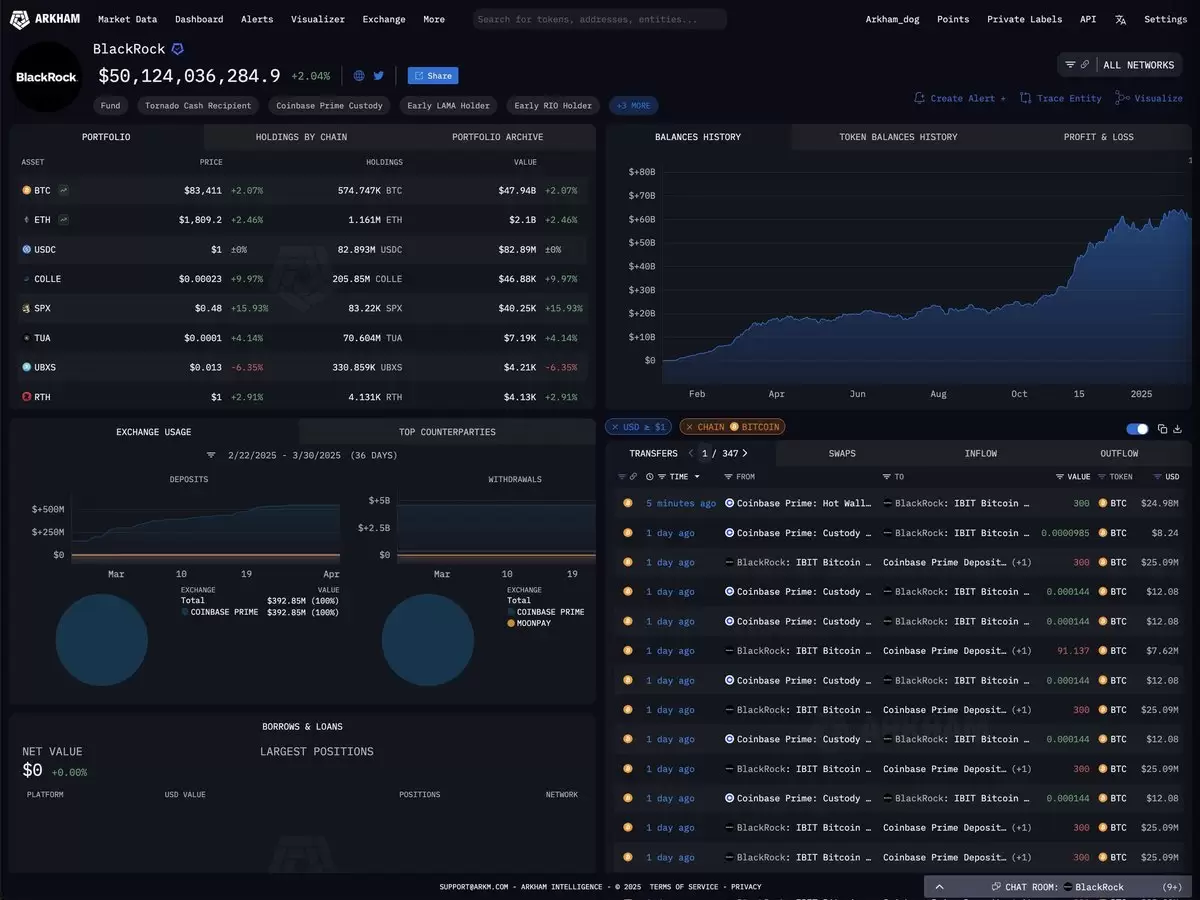Screen dimensions: 1200x900
Task: Click the Early LAMA Holder tag
Action: pos(448,105)
